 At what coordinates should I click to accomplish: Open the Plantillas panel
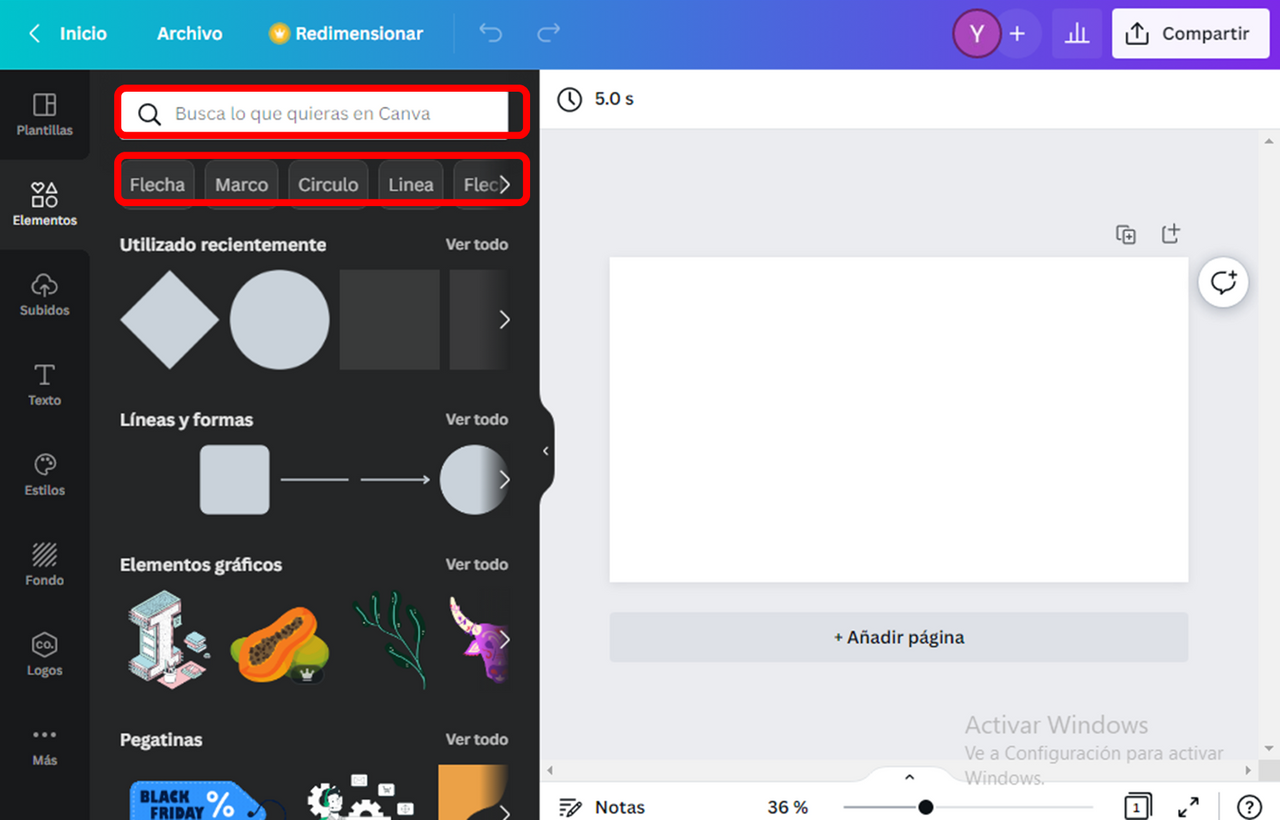[44, 115]
